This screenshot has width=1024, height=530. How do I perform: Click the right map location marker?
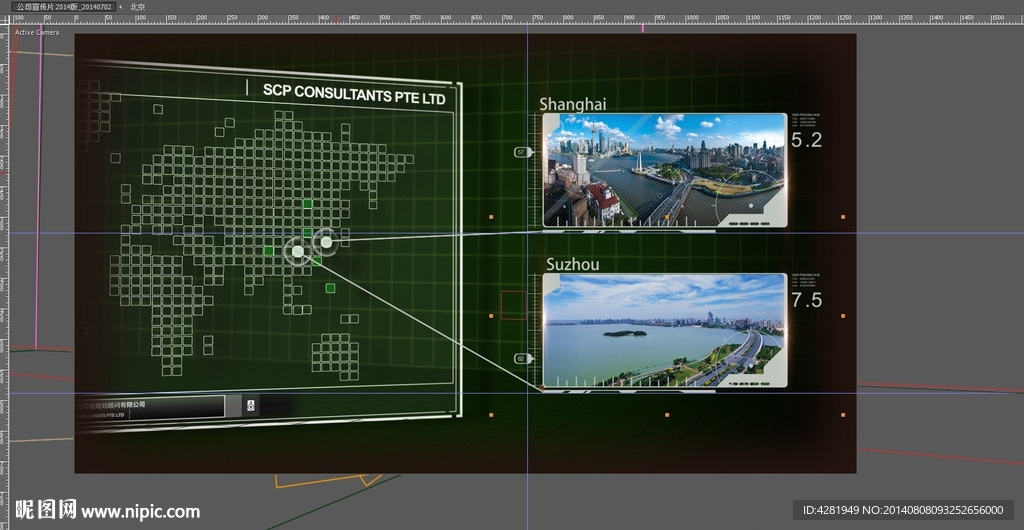326,241
